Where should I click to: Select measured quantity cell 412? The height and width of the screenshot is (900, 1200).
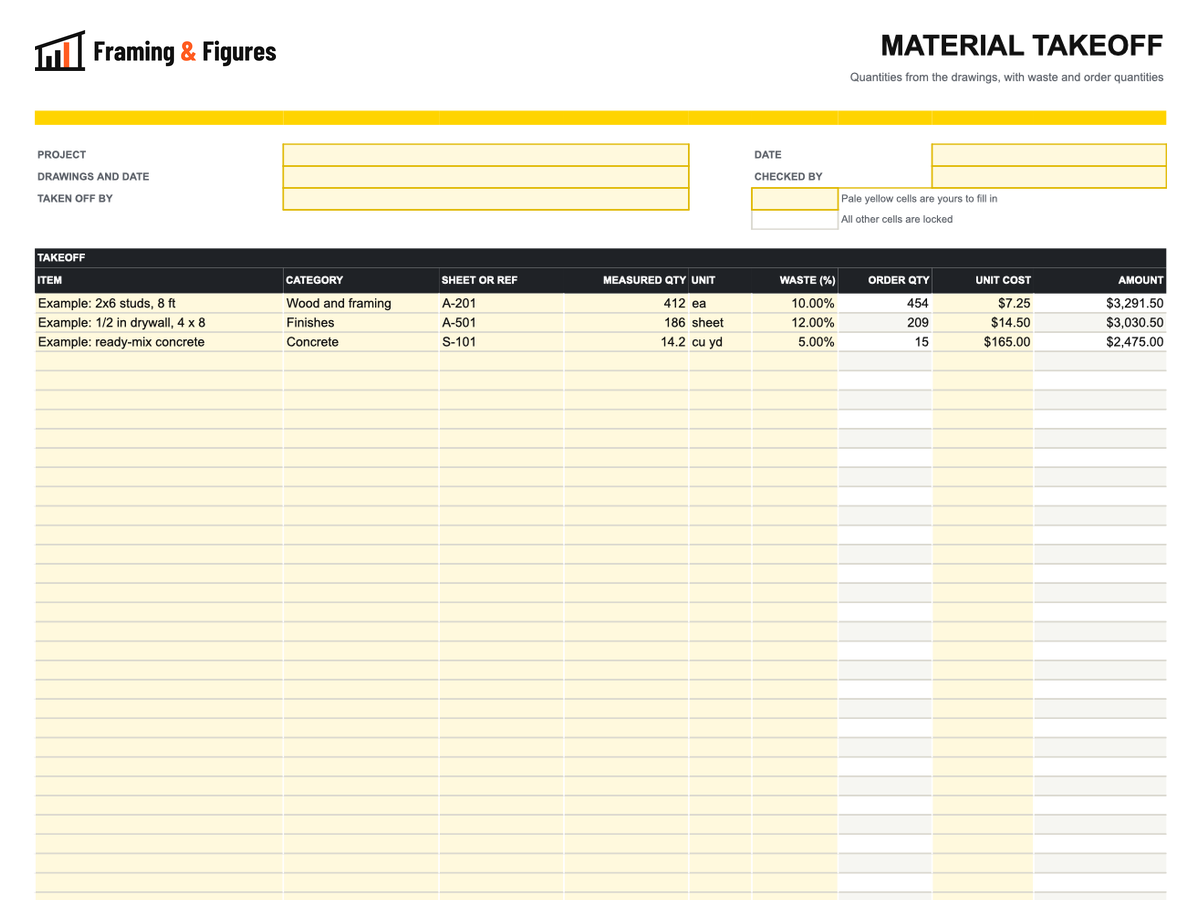click(x=626, y=303)
